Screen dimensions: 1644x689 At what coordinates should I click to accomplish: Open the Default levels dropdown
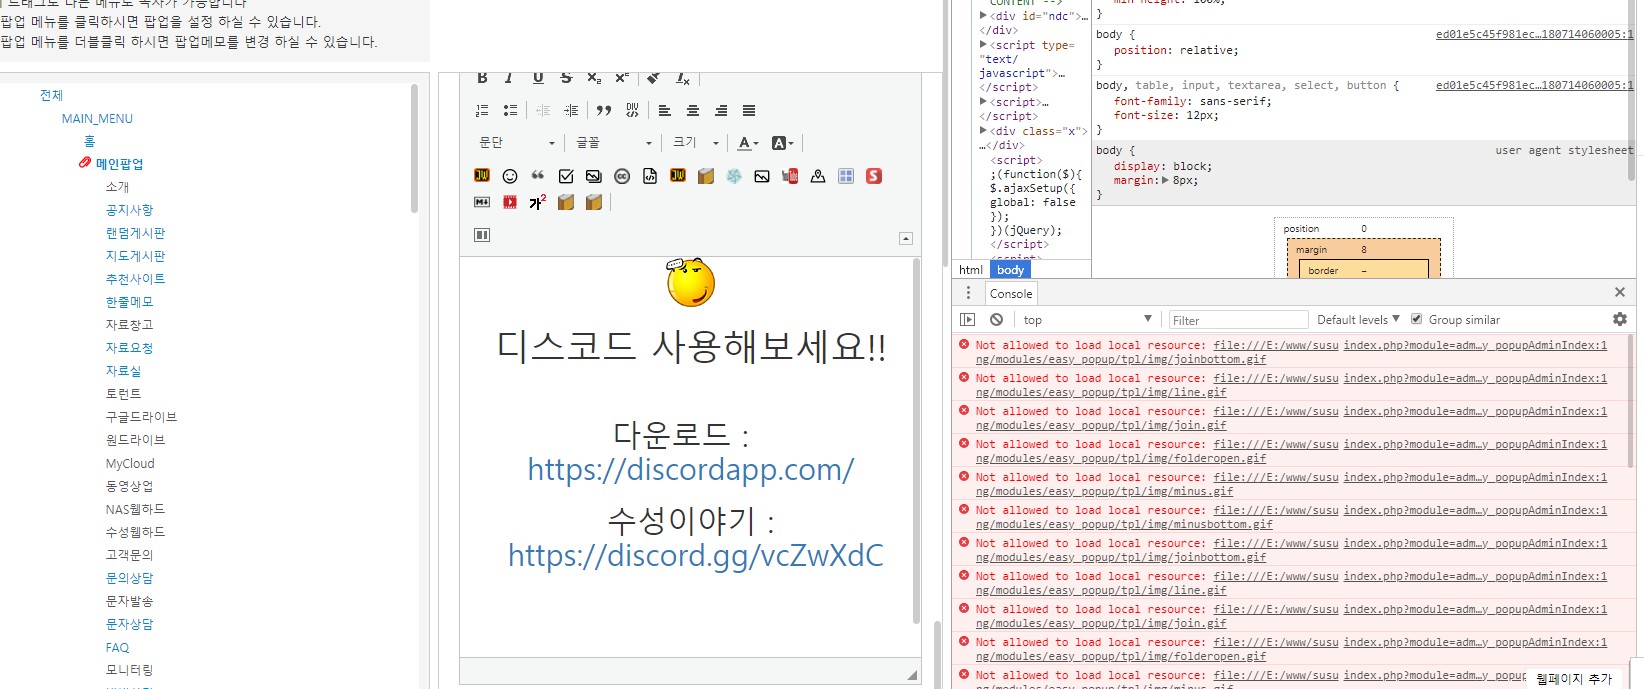[x=1358, y=320]
